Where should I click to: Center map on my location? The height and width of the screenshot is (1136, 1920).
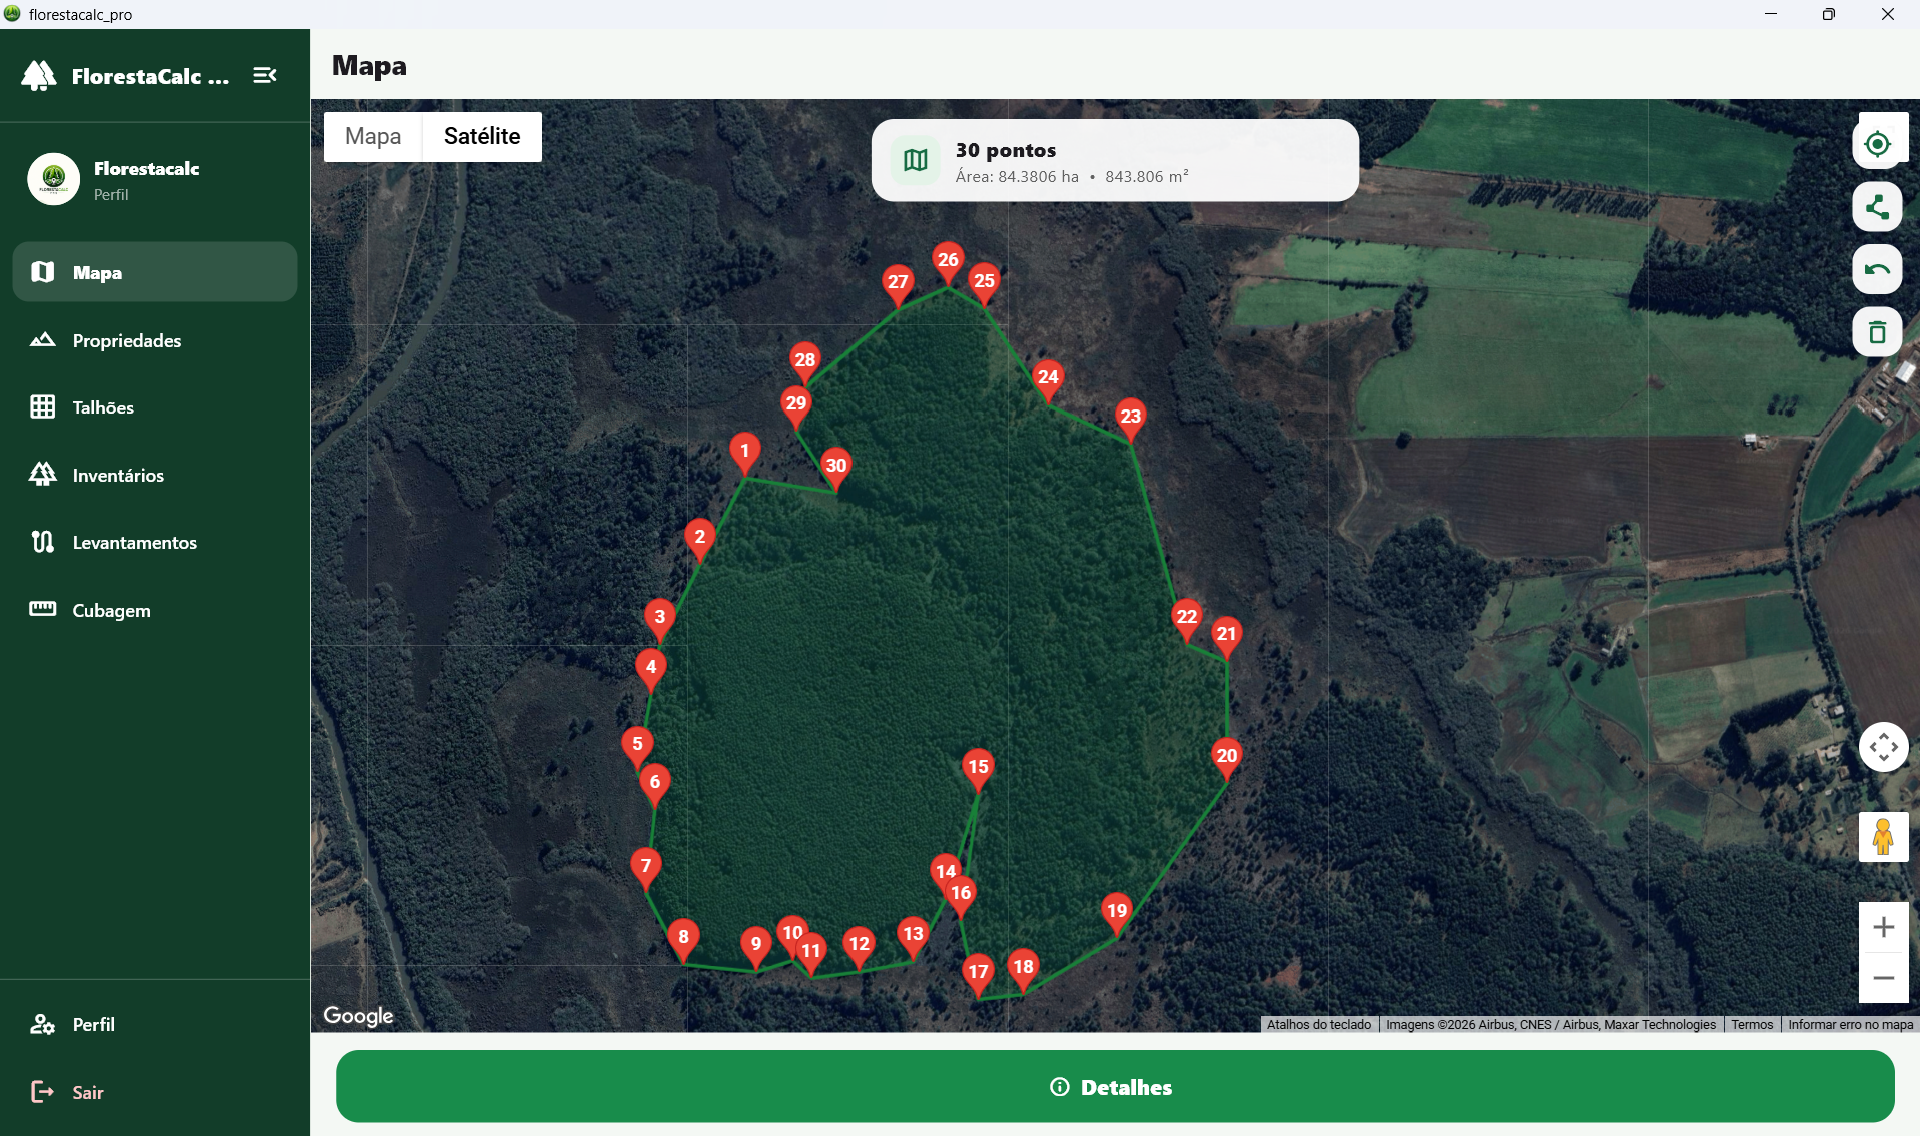tap(1877, 144)
